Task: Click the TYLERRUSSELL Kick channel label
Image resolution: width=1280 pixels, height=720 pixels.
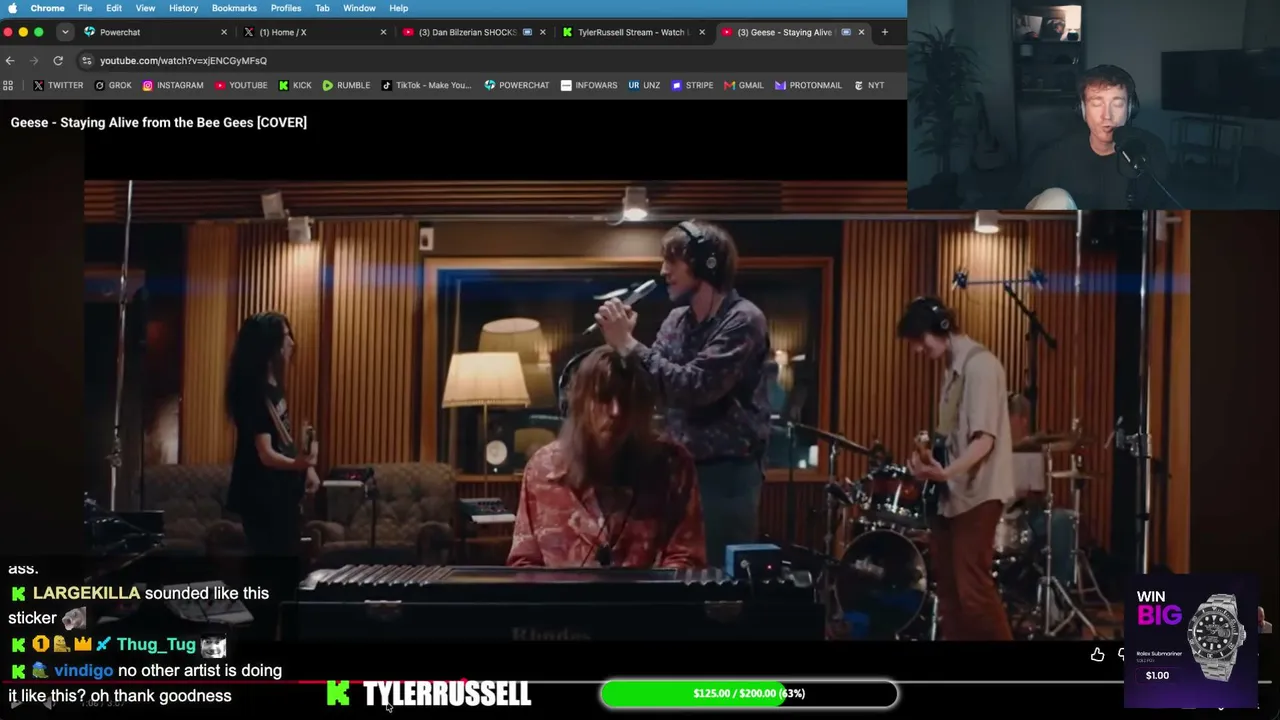Action: [x=429, y=694]
